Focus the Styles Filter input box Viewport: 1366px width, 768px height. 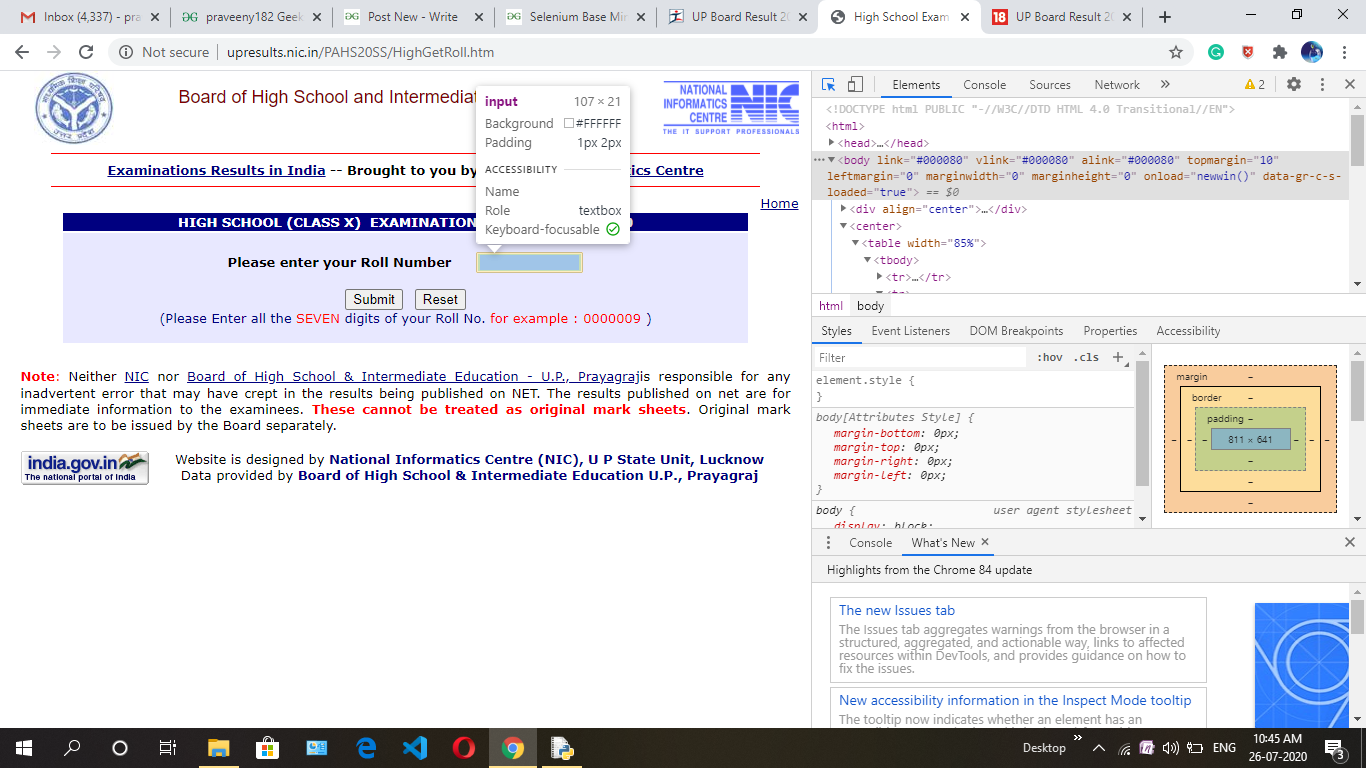tap(920, 357)
